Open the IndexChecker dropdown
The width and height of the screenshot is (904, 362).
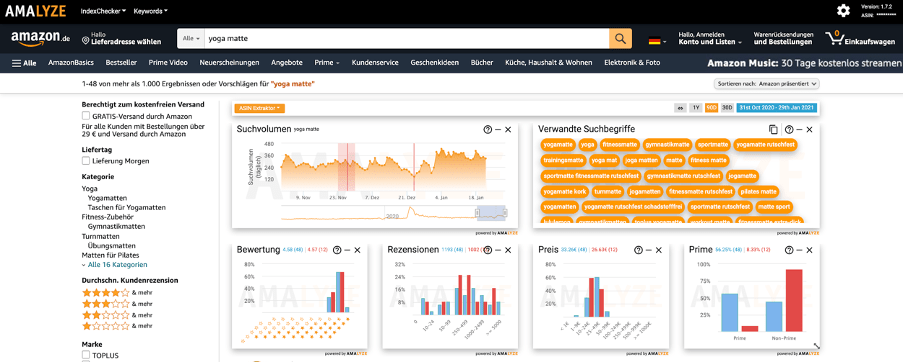point(104,11)
